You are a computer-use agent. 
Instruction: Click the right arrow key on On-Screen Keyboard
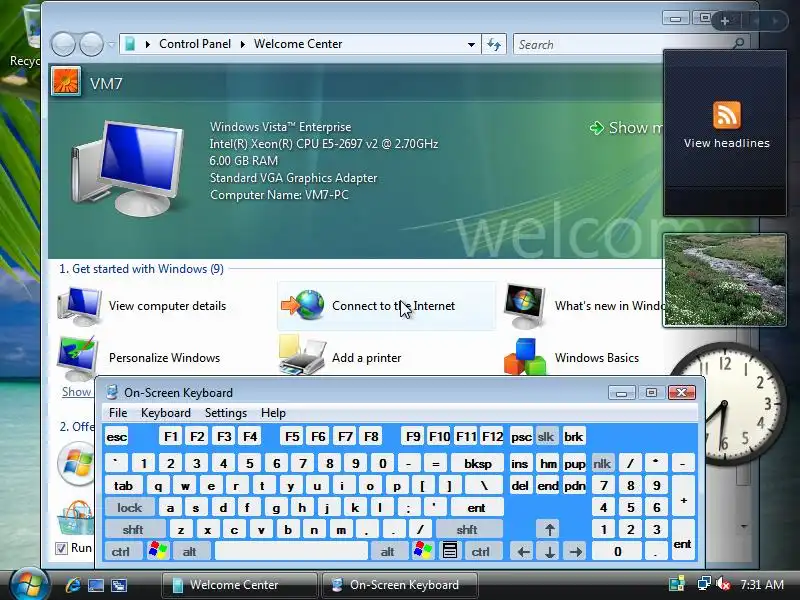(576, 551)
